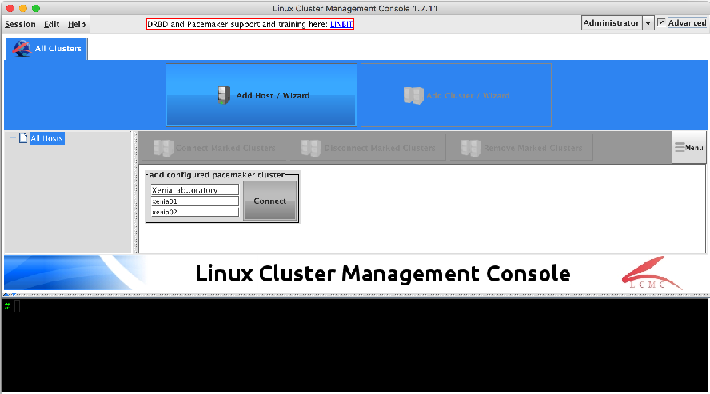The image size is (710, 394).
Task: Select All Hosts in the tree
Action: 47,138
